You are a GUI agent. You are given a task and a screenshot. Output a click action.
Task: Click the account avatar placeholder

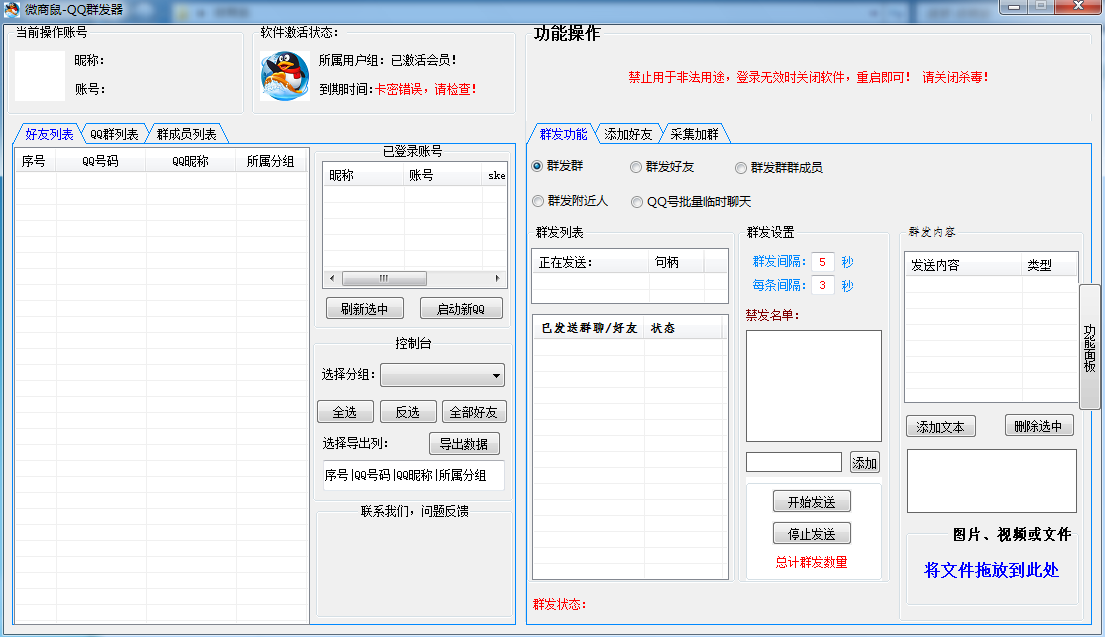(x=39, y=75)
